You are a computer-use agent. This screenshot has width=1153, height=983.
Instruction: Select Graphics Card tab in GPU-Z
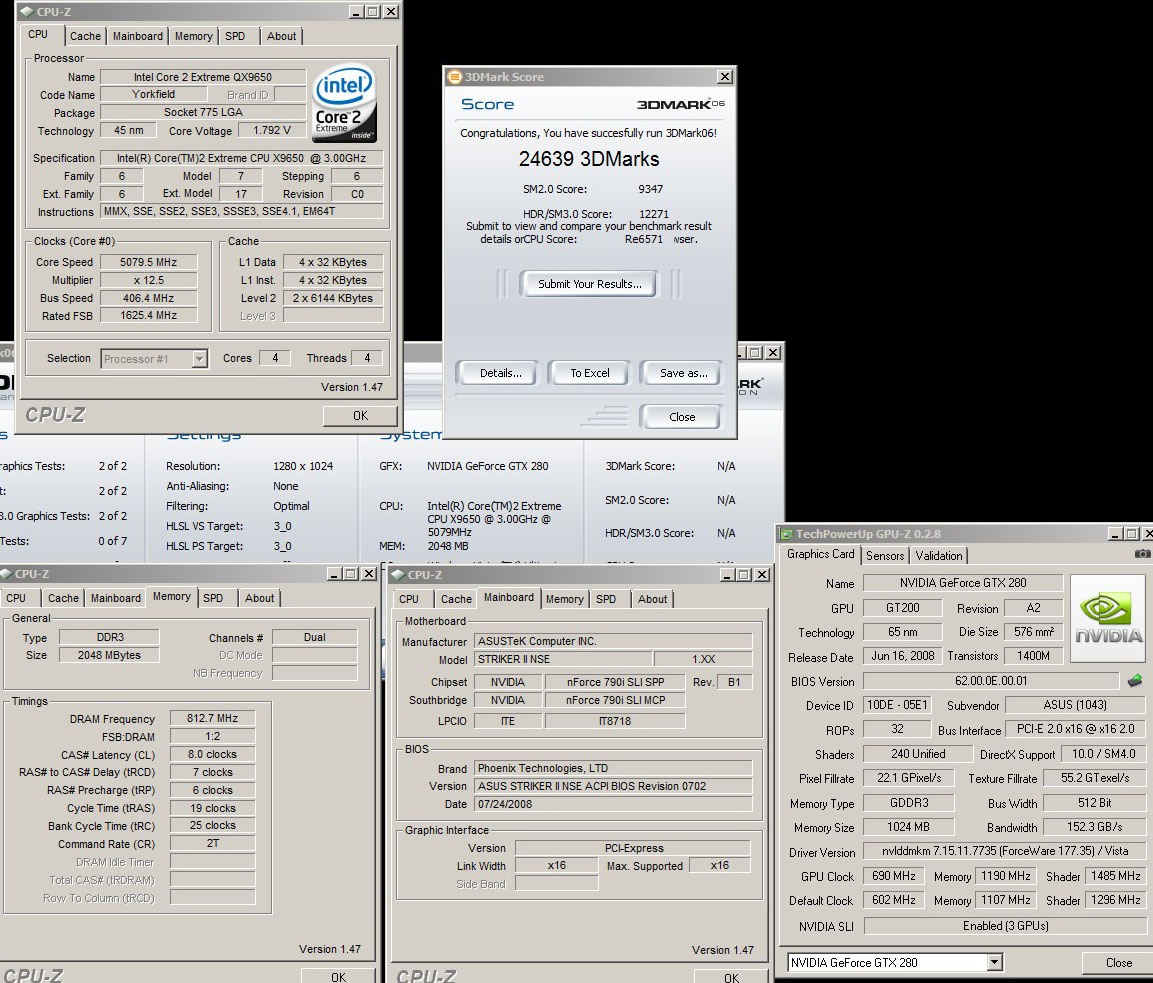(x=820, y=554)
